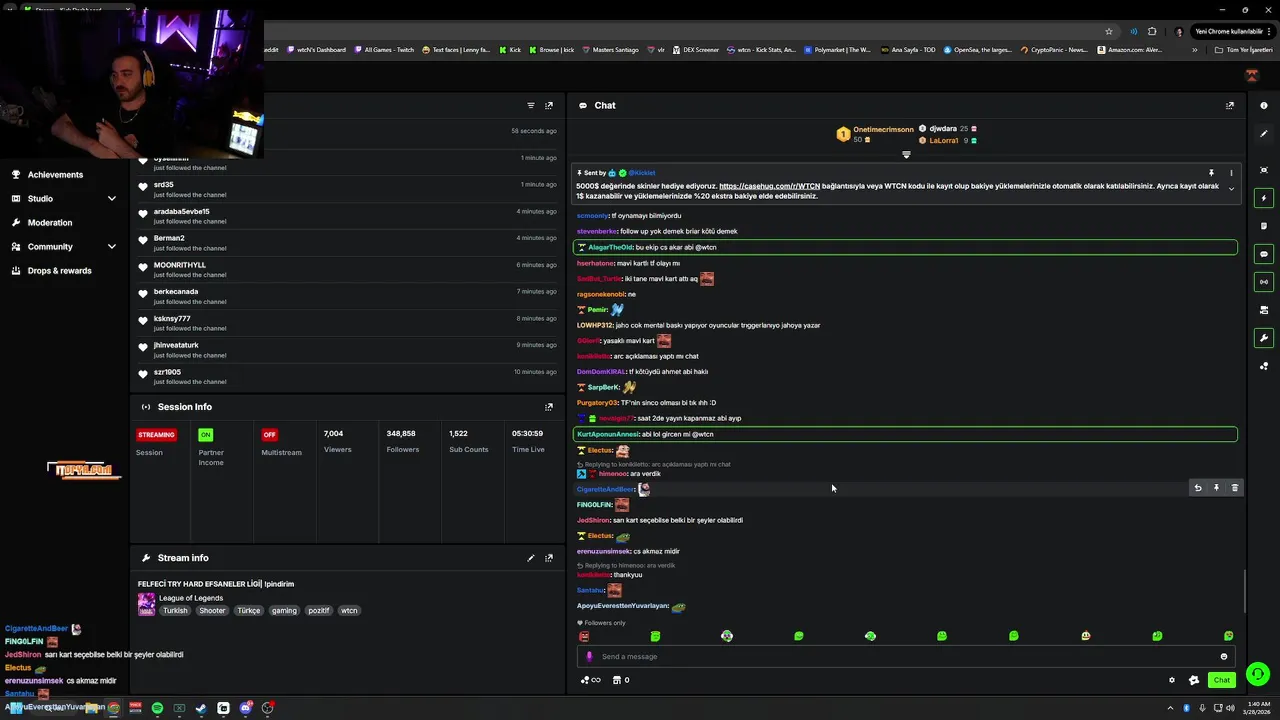Screen dimensions: 1280x720
Task: Click the share nodes icon in right sidebar
Action: pyautogui.click(x=1264, y=366)
